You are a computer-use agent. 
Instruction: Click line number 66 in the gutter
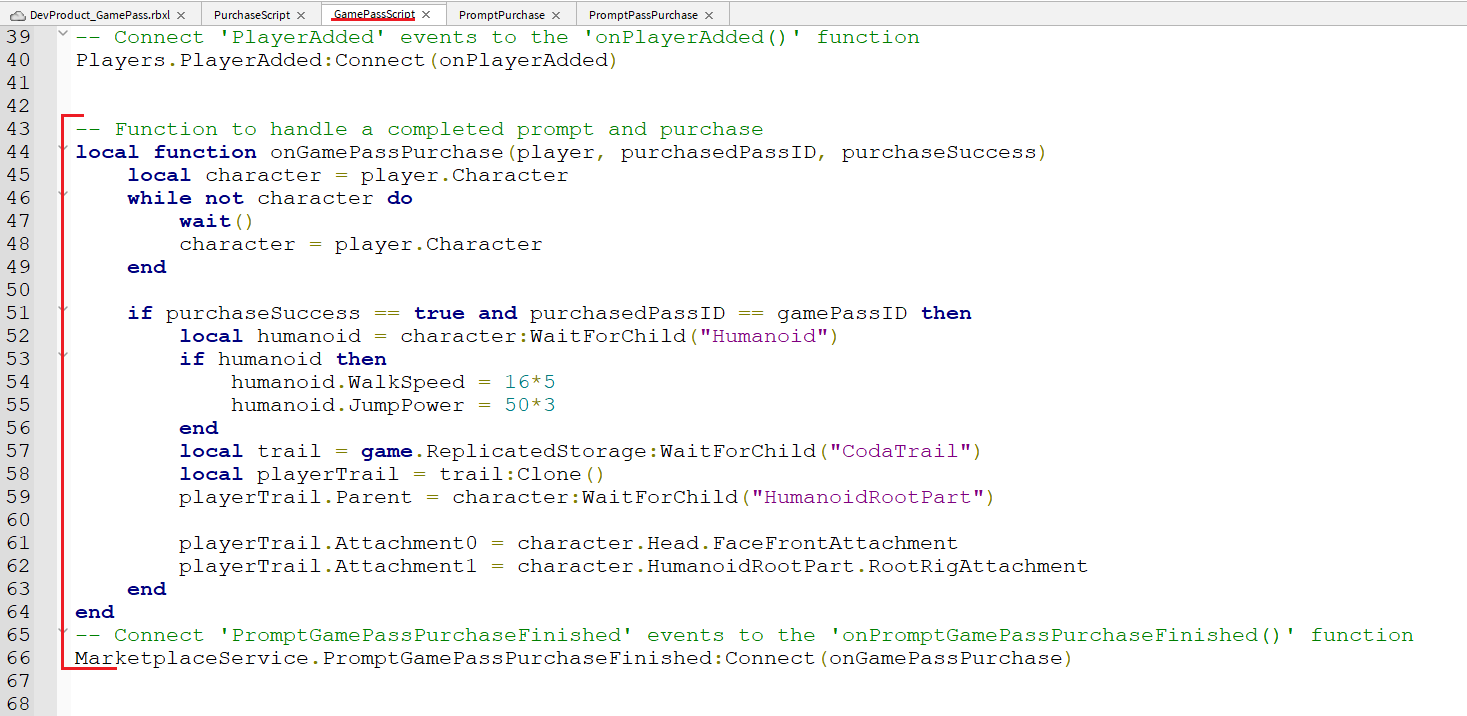point(18,658)
